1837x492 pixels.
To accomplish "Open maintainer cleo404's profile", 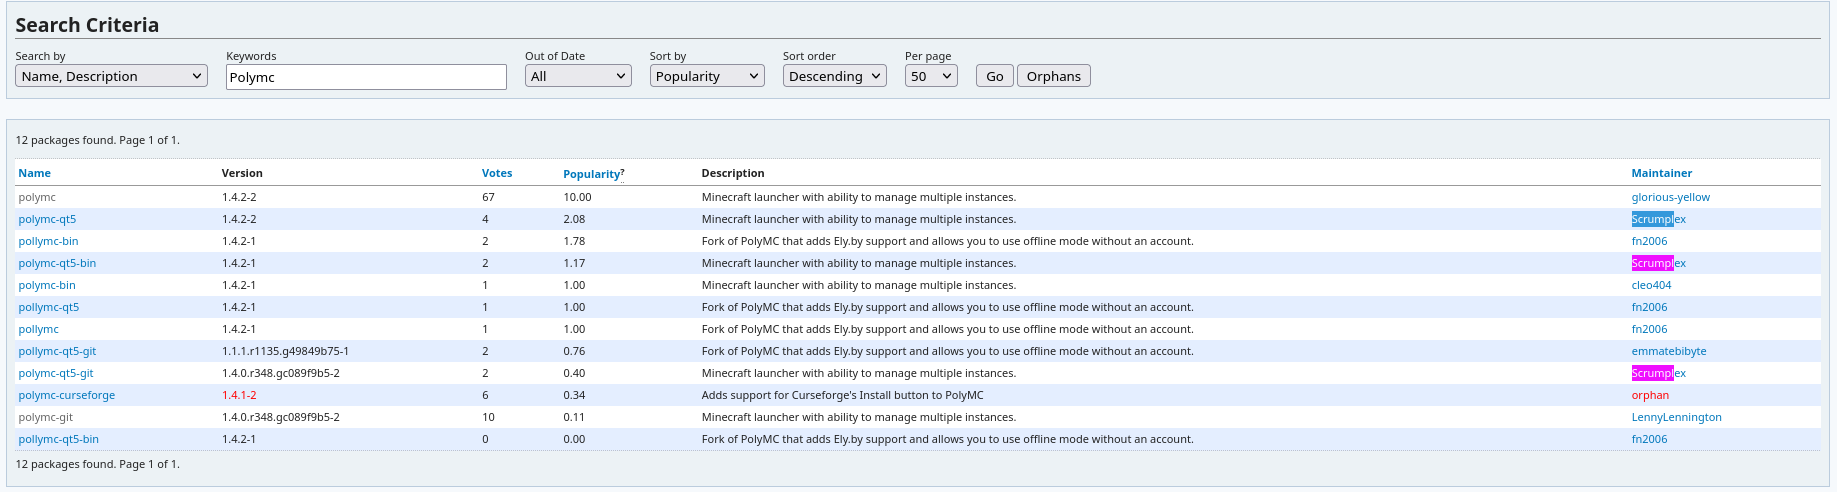I will tap(1651, 285).
